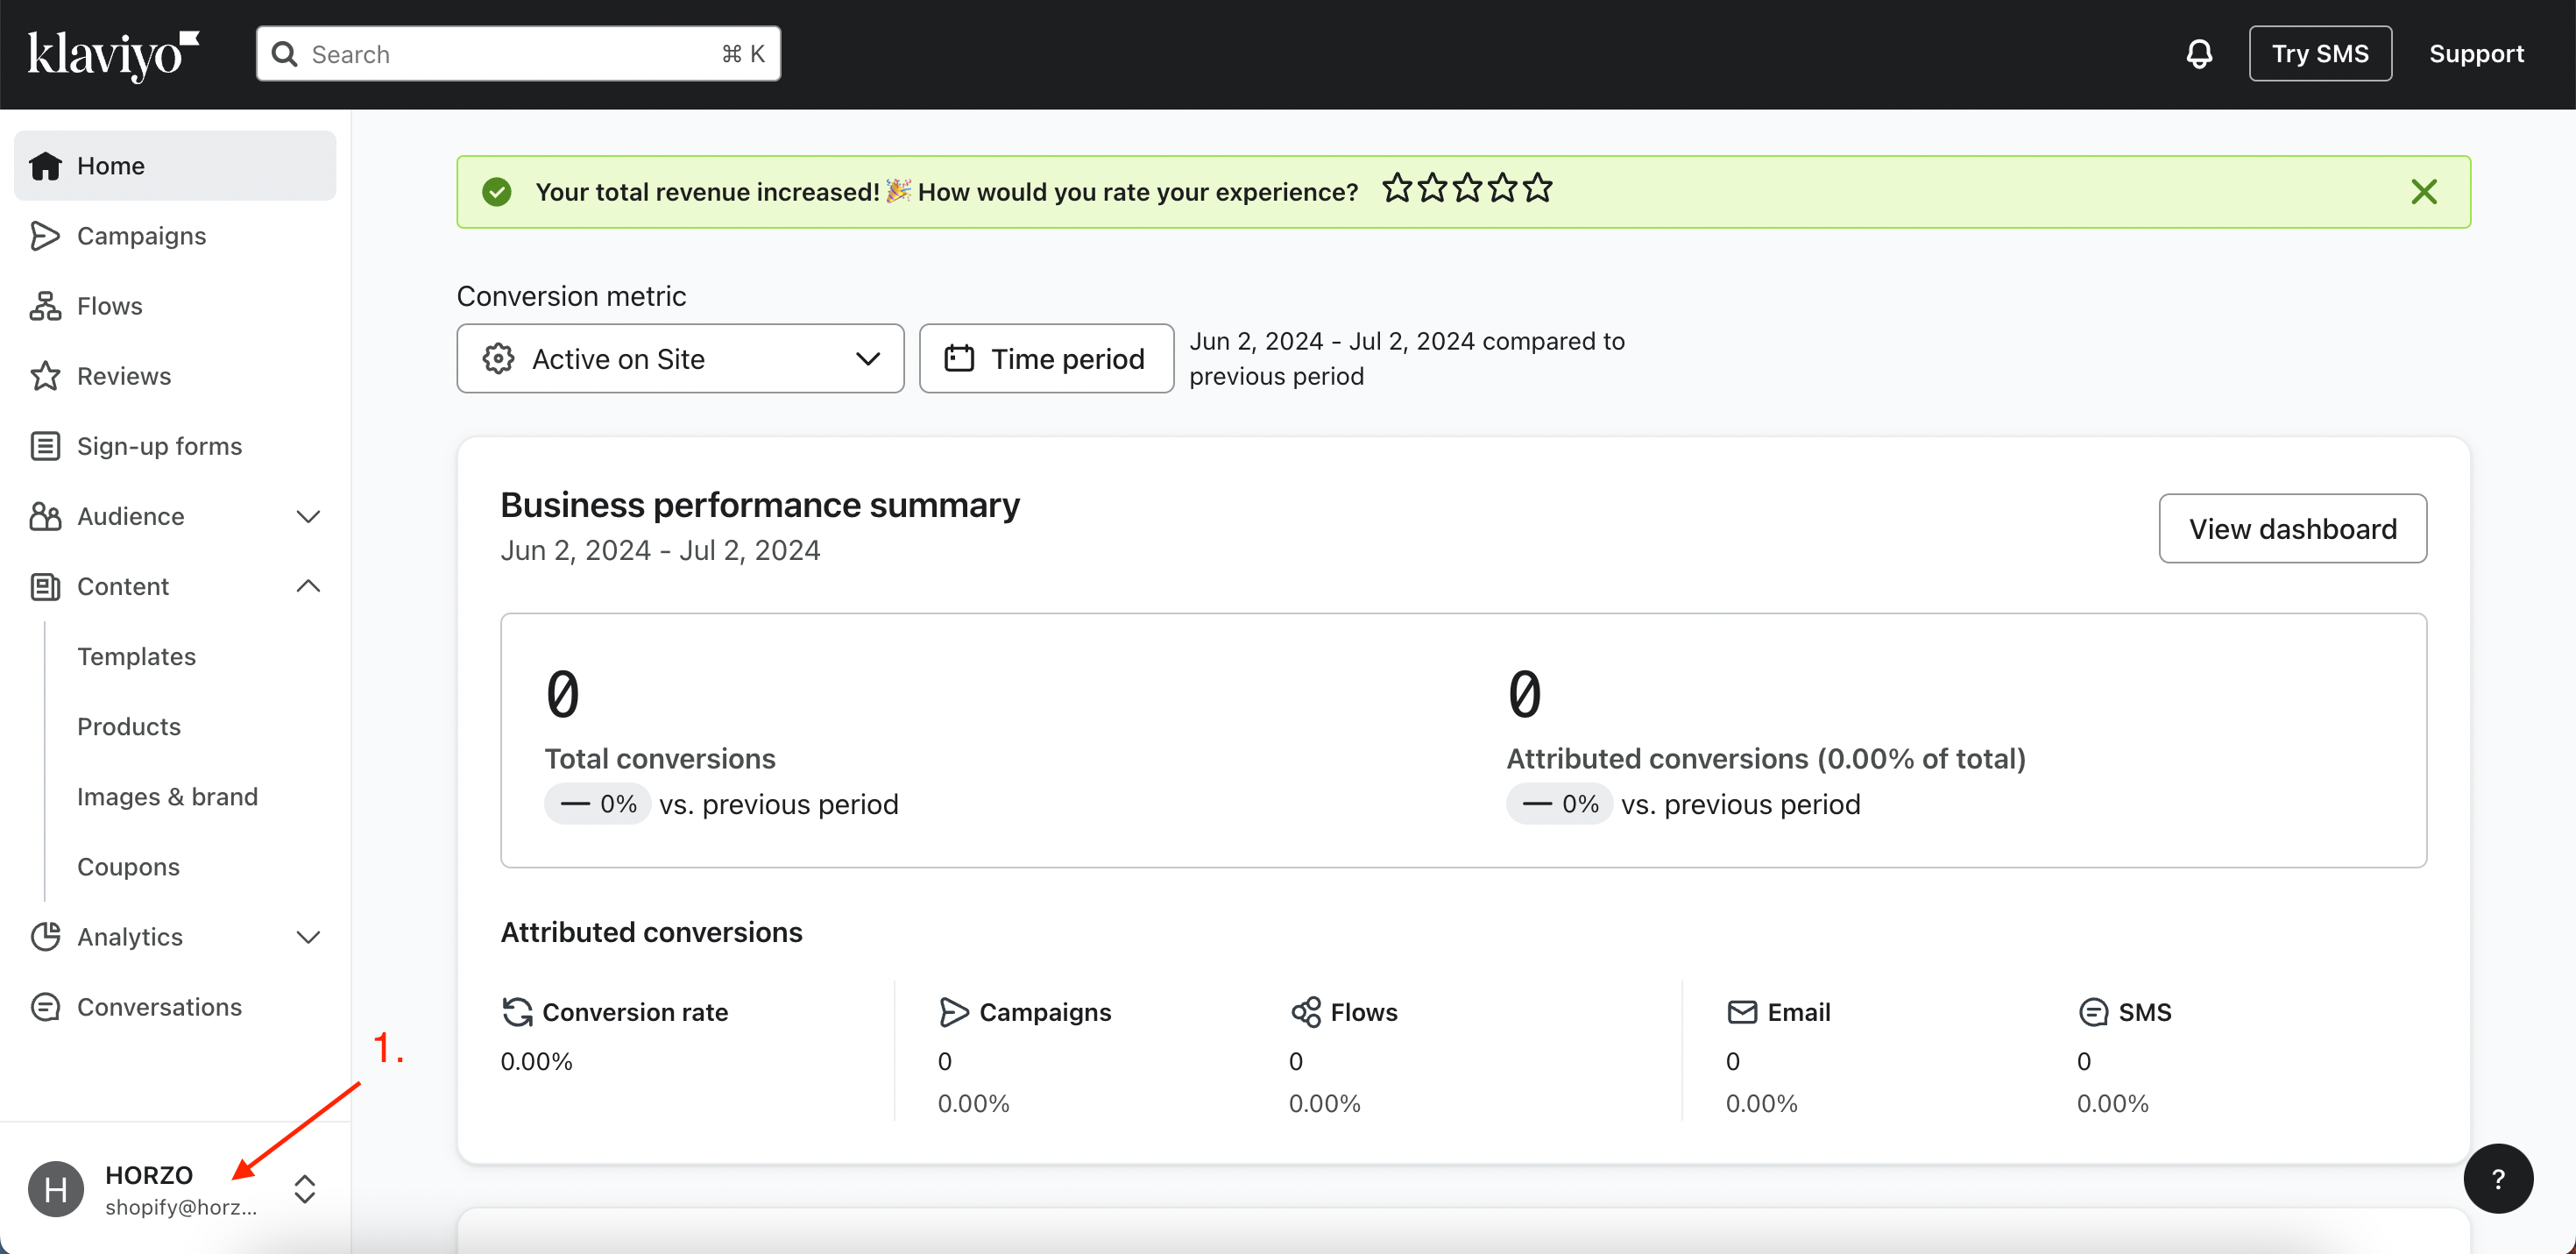The height and width of the screenshot is (1254, 2576).
Task: Click the notification bell icon
Action: click(2198, 54)
